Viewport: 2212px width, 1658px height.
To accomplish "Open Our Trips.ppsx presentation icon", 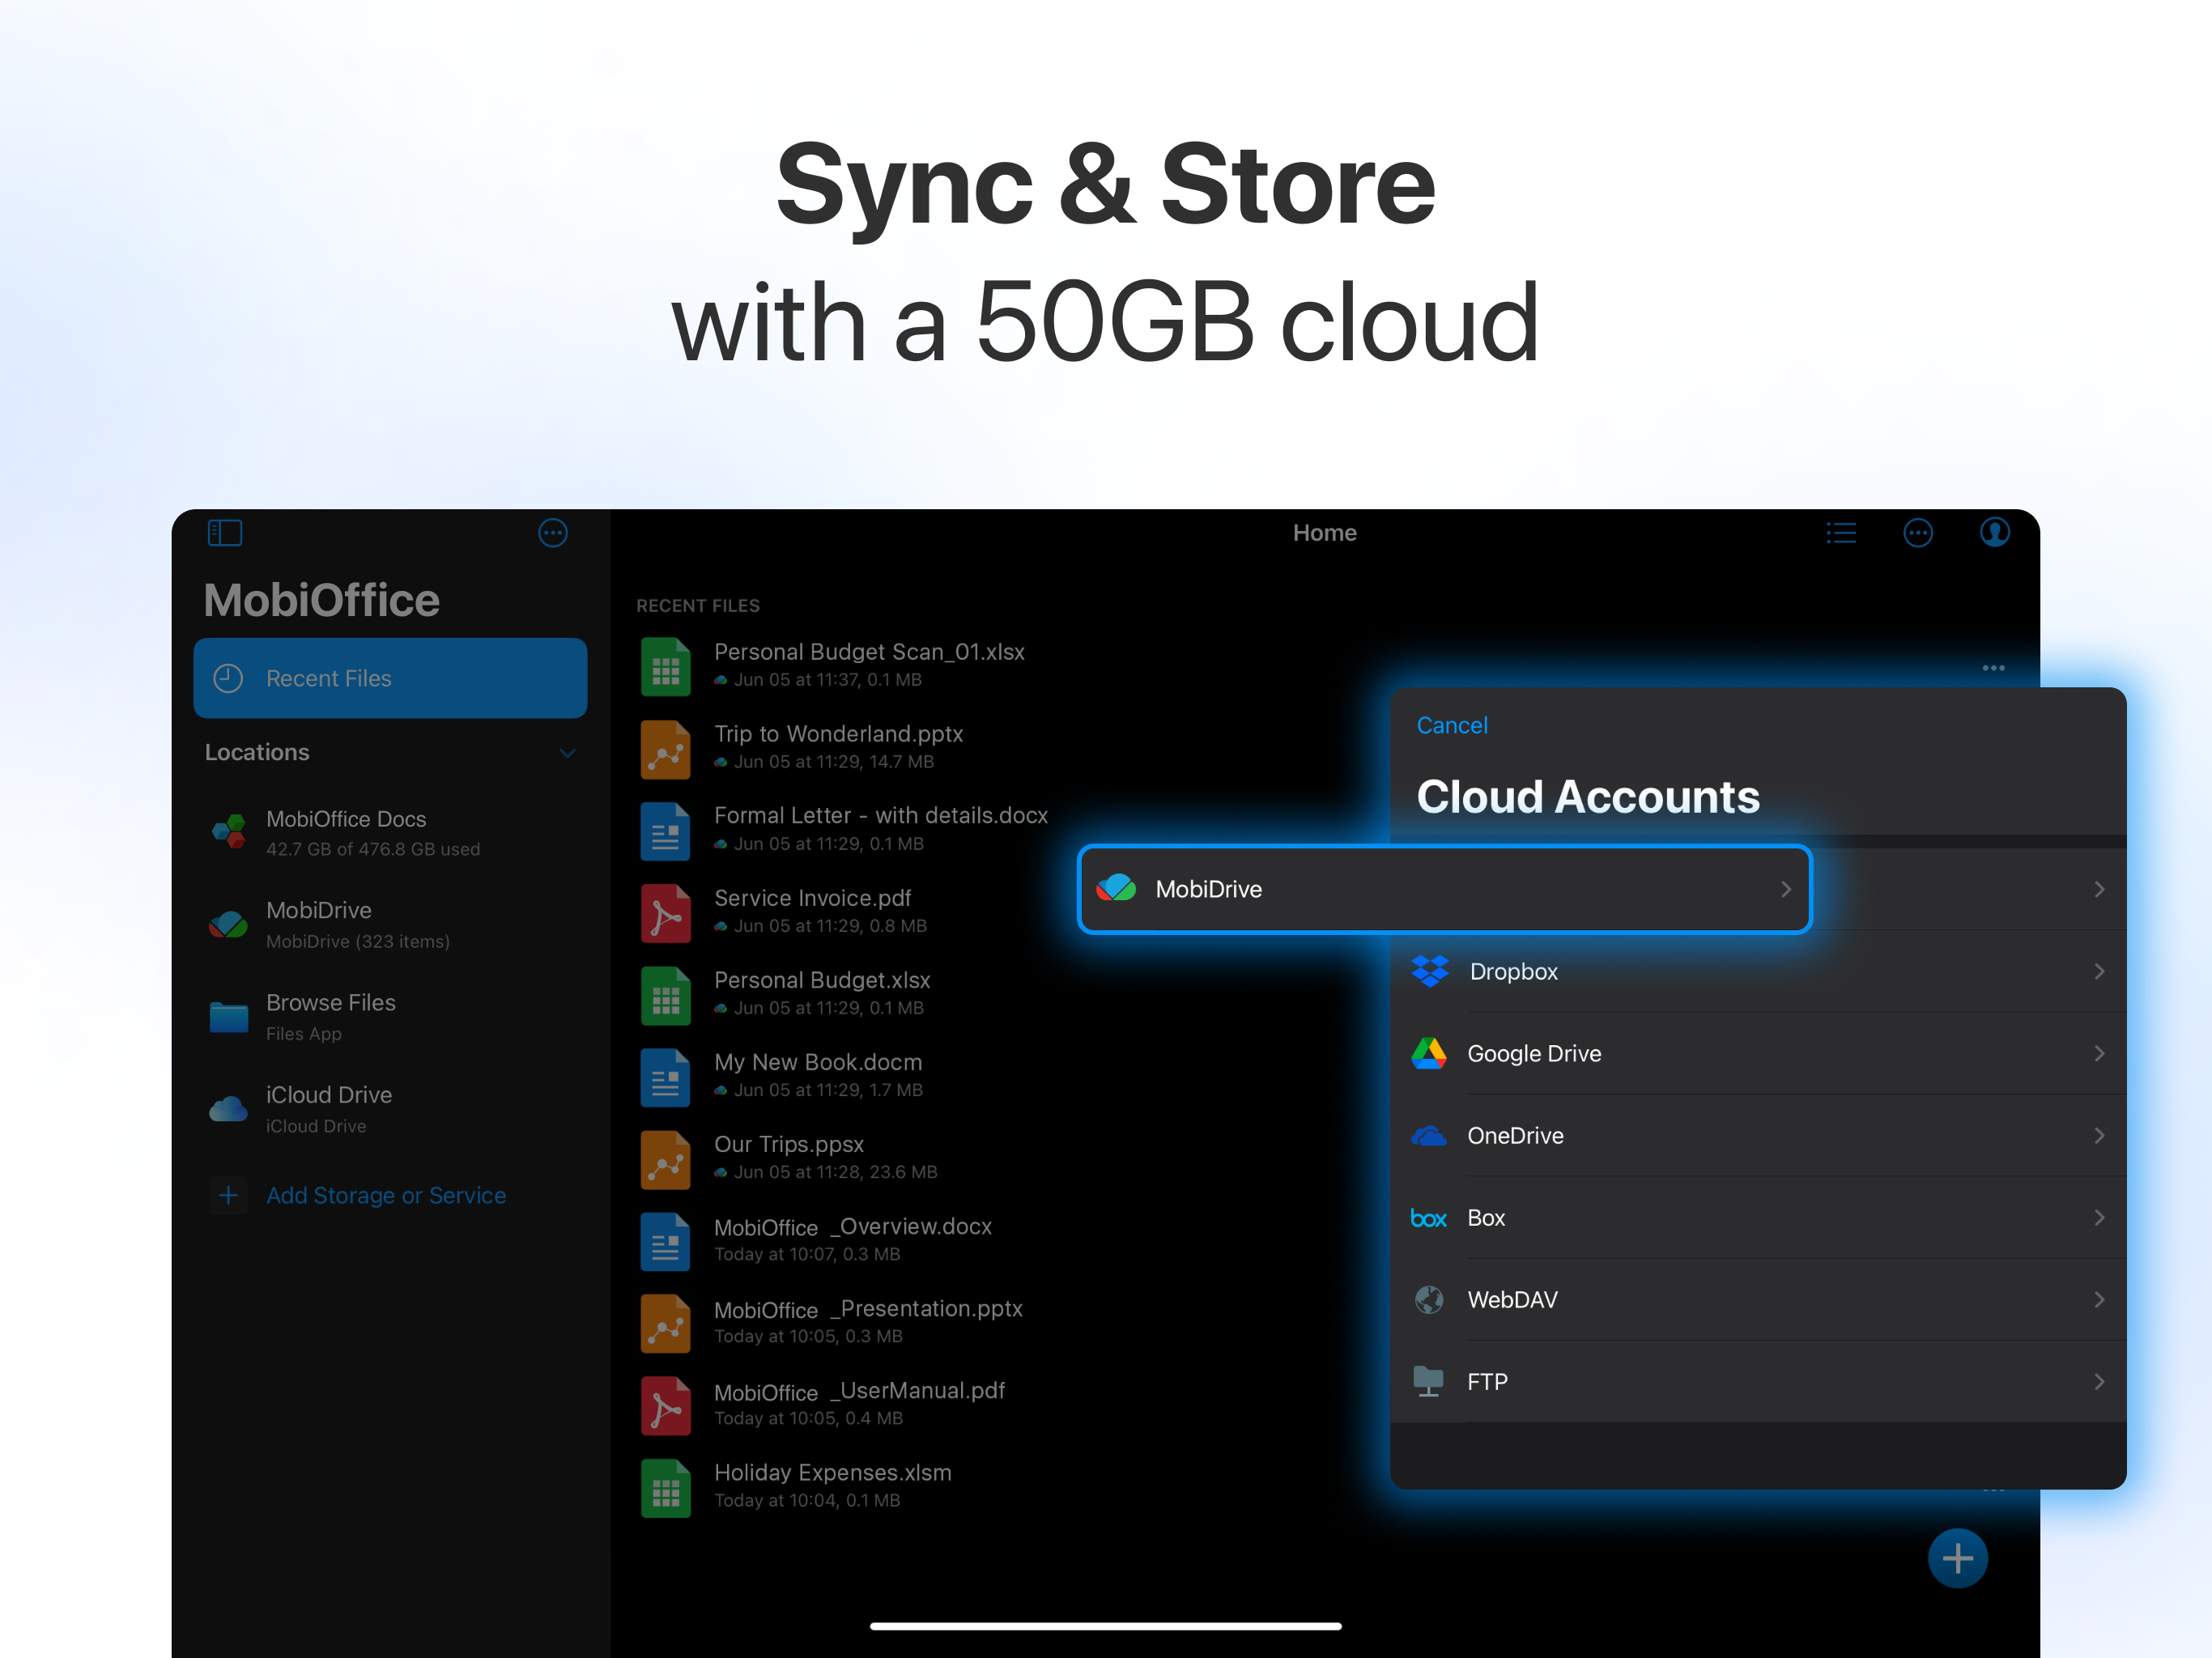I will click(666, 1159).
